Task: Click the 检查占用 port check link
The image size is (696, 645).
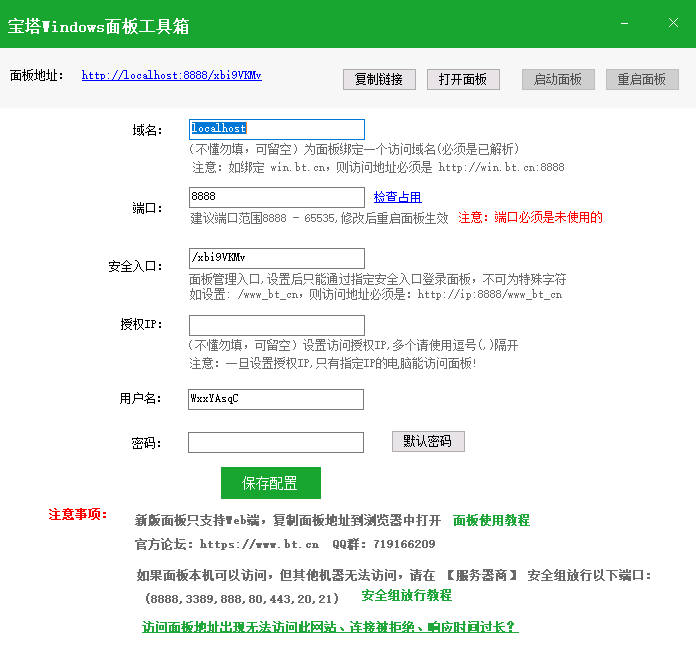Action: pyautogui.click(x=398, y=197)
